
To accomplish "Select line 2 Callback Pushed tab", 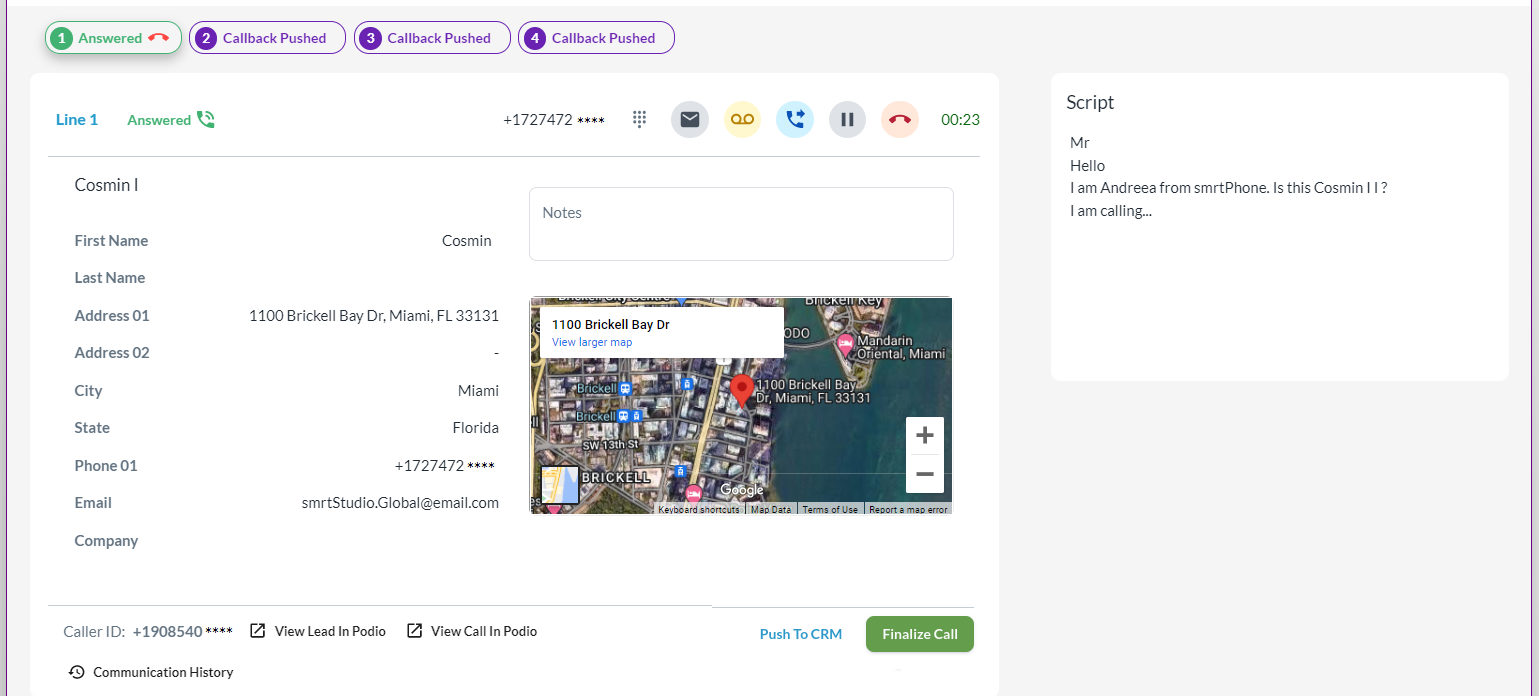I will 267,38.
